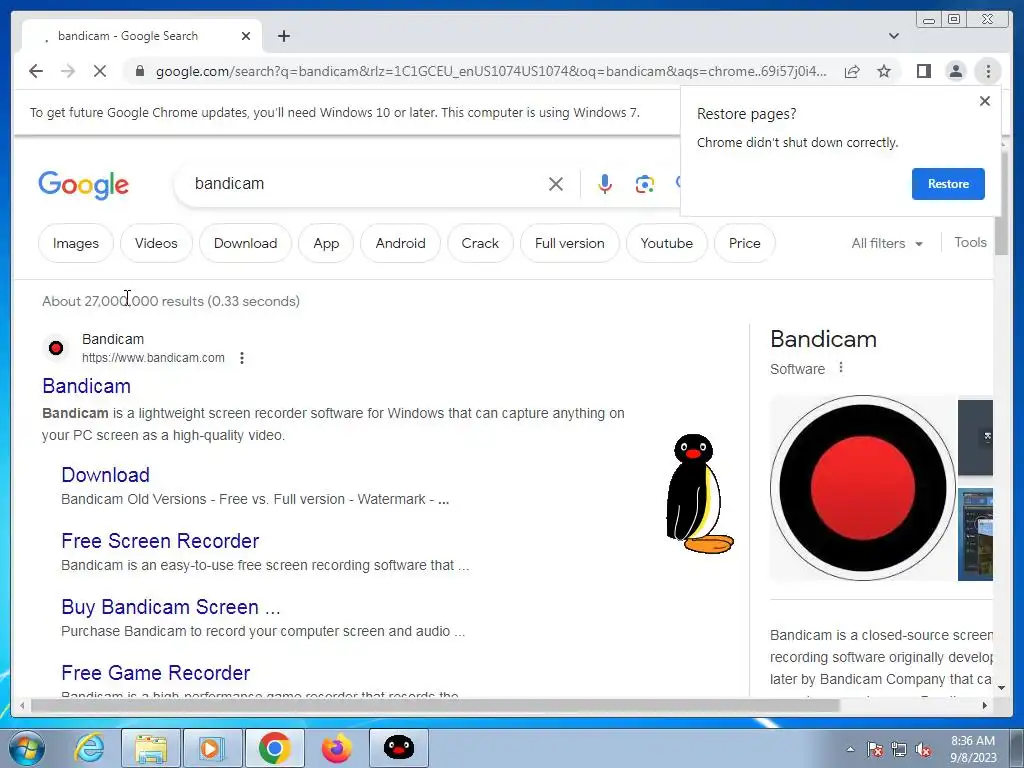Go back with the Chrome back arrow
This screenshot has width=1024, height=768.
coord(36,71)
